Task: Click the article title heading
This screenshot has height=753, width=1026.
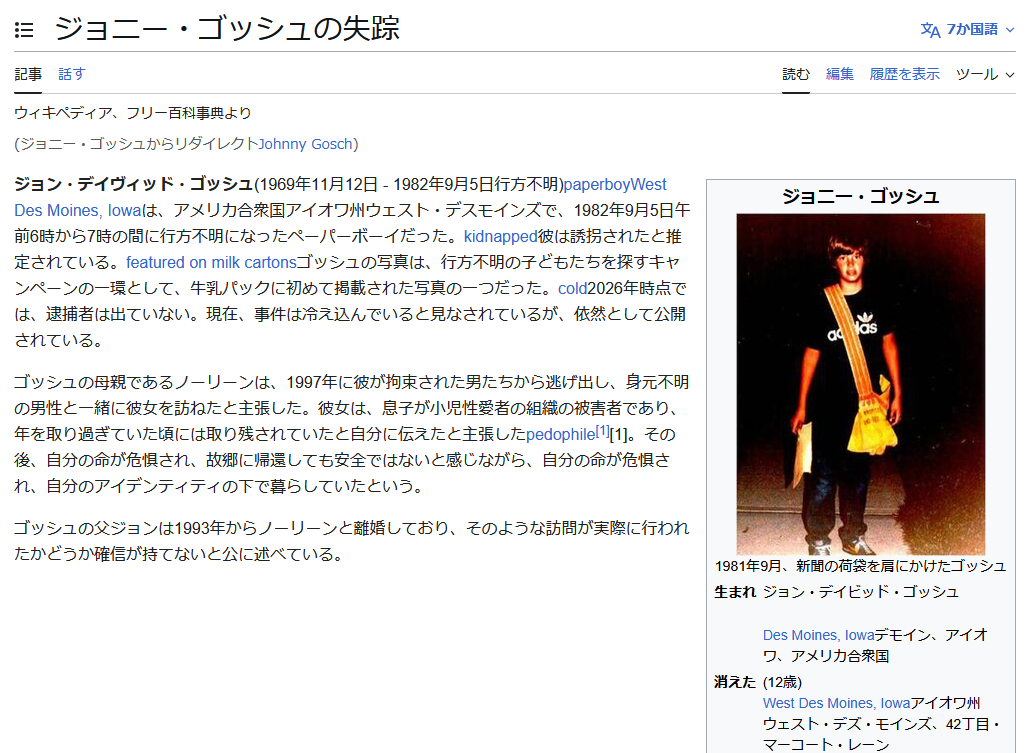Action: (x=227, y=29)
